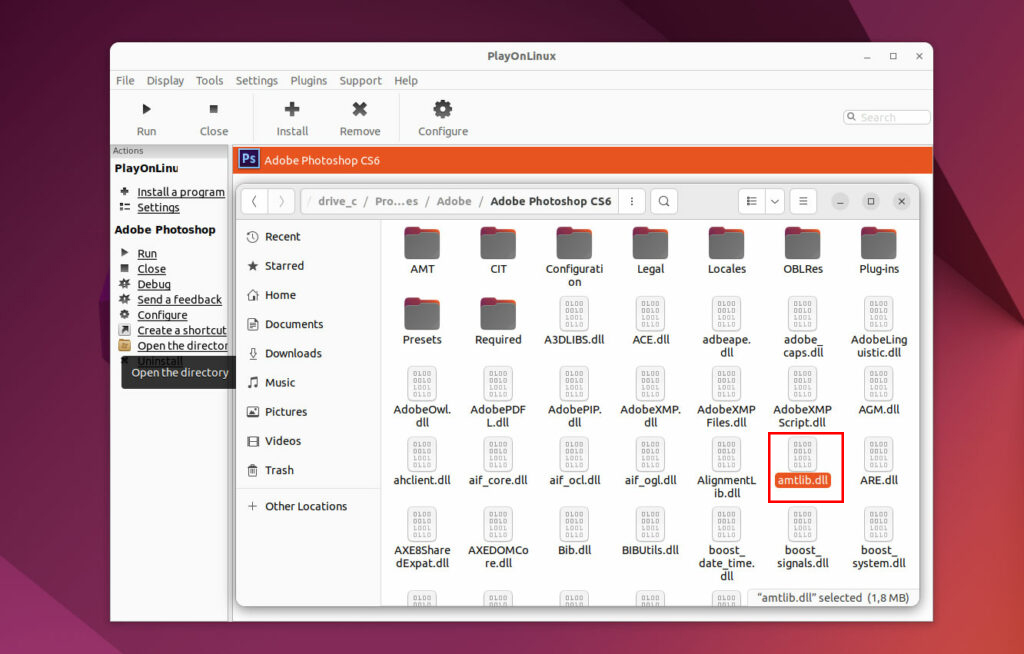Image resolution: width=1024 pixels, height=654 pixels.
Task: Click the Install a program link
Action: (181, 192)
